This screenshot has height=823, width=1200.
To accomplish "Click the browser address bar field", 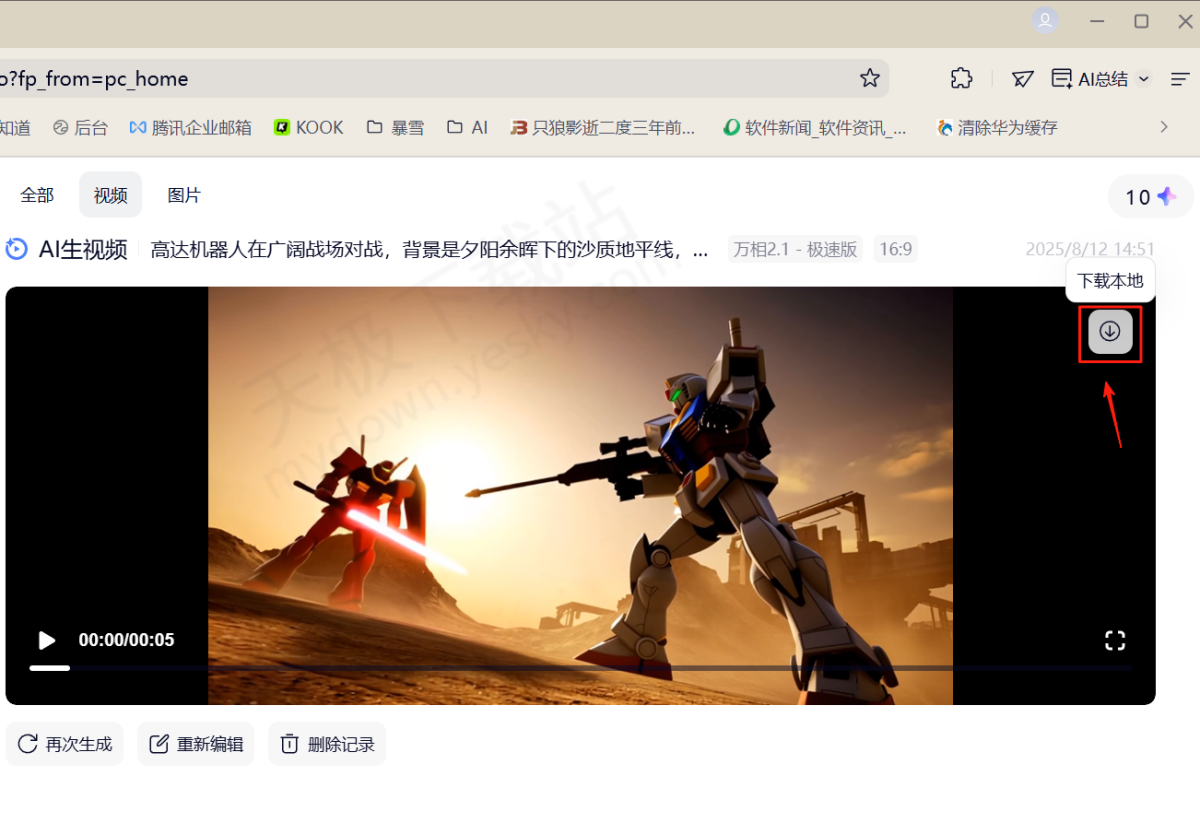I will pyautogui.click(x=400, y=78).
